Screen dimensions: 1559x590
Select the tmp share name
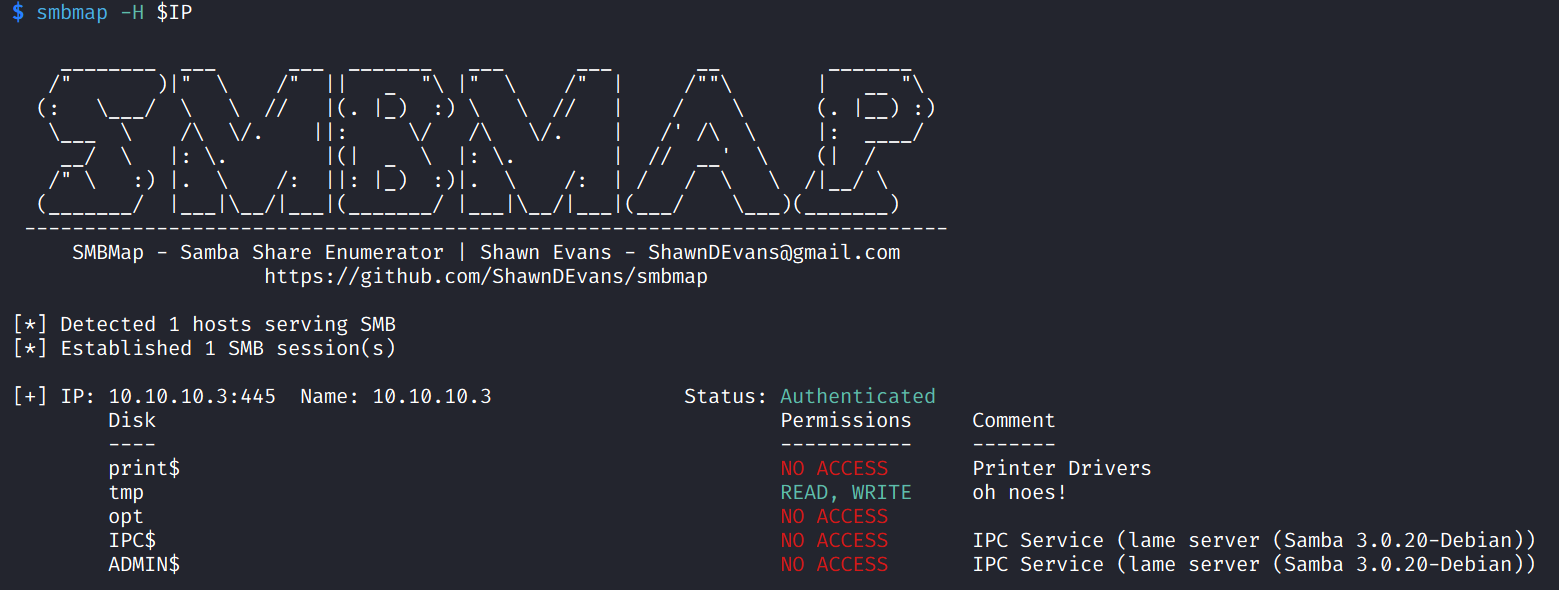(126, 492)
